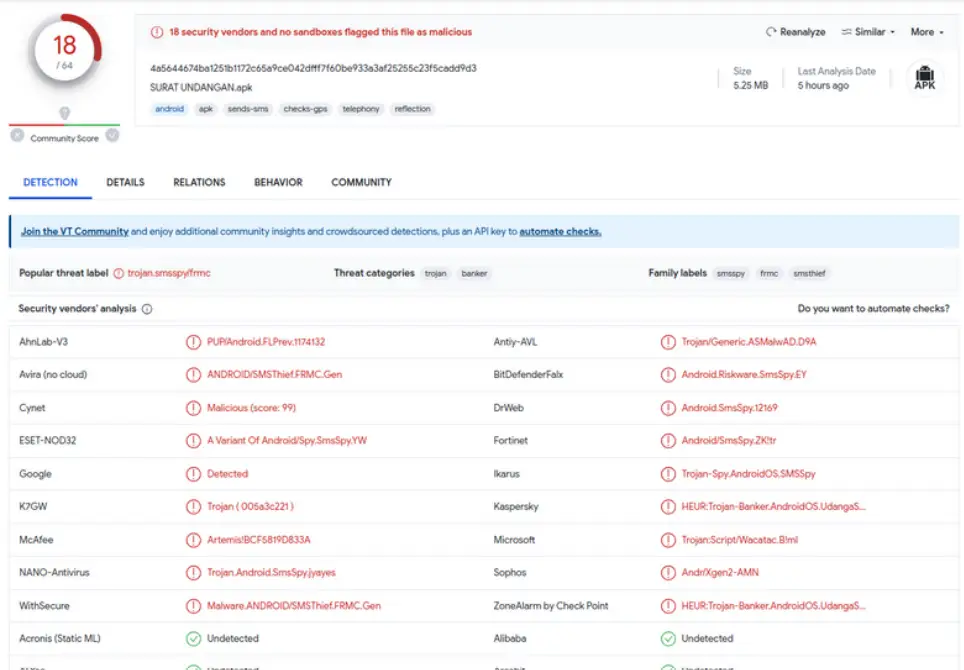Select the smsspy family label

(730, 273)
